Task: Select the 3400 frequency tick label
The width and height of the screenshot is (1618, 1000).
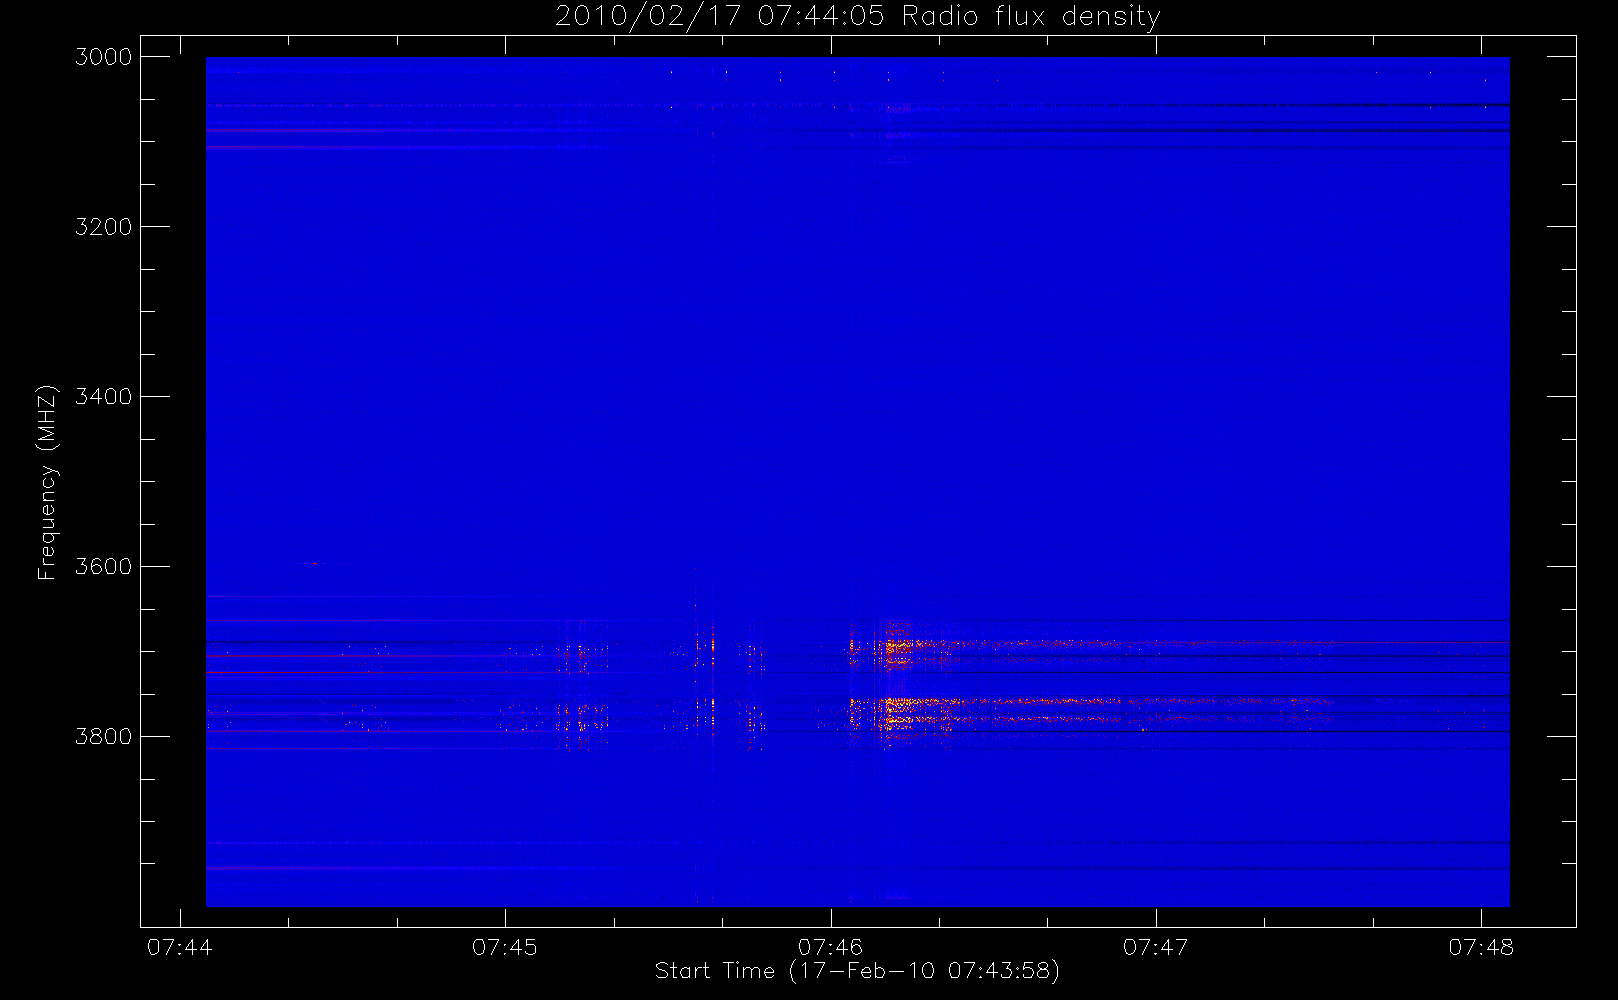Action: 104,397
